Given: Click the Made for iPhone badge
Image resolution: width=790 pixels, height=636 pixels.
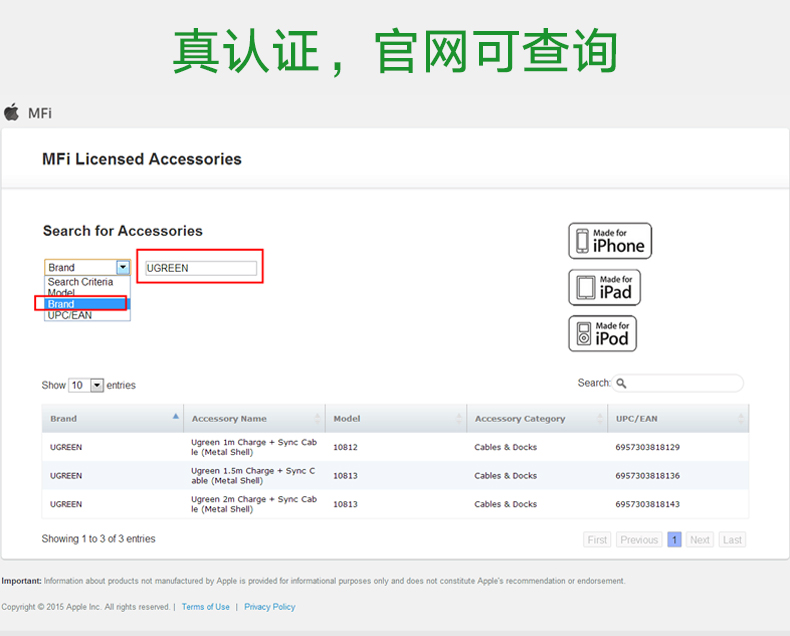Looking at the screenshot, I should click(610, 241).
